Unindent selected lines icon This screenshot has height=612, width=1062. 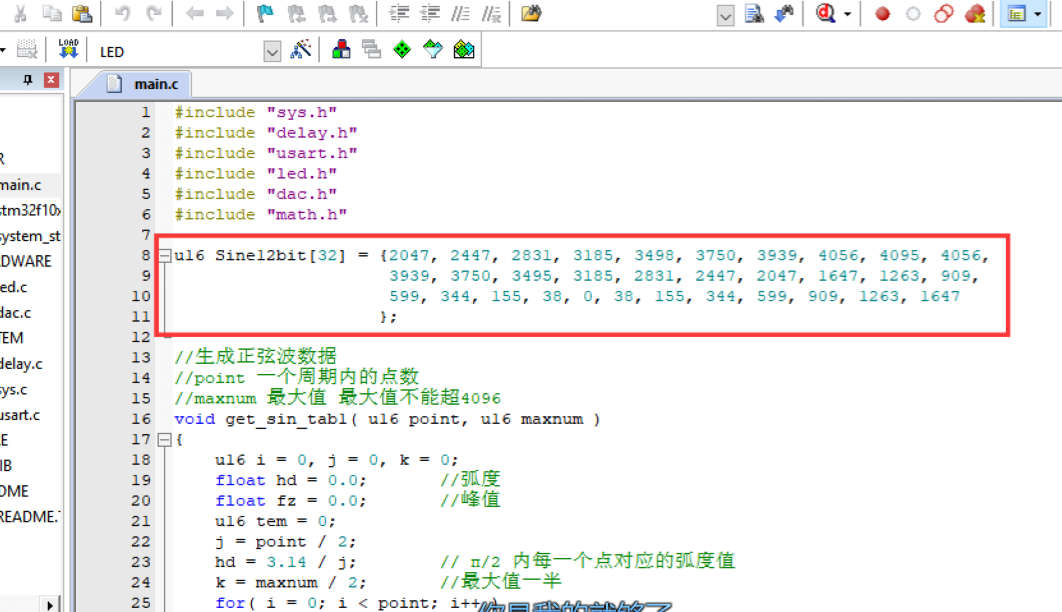pos(429,14)
